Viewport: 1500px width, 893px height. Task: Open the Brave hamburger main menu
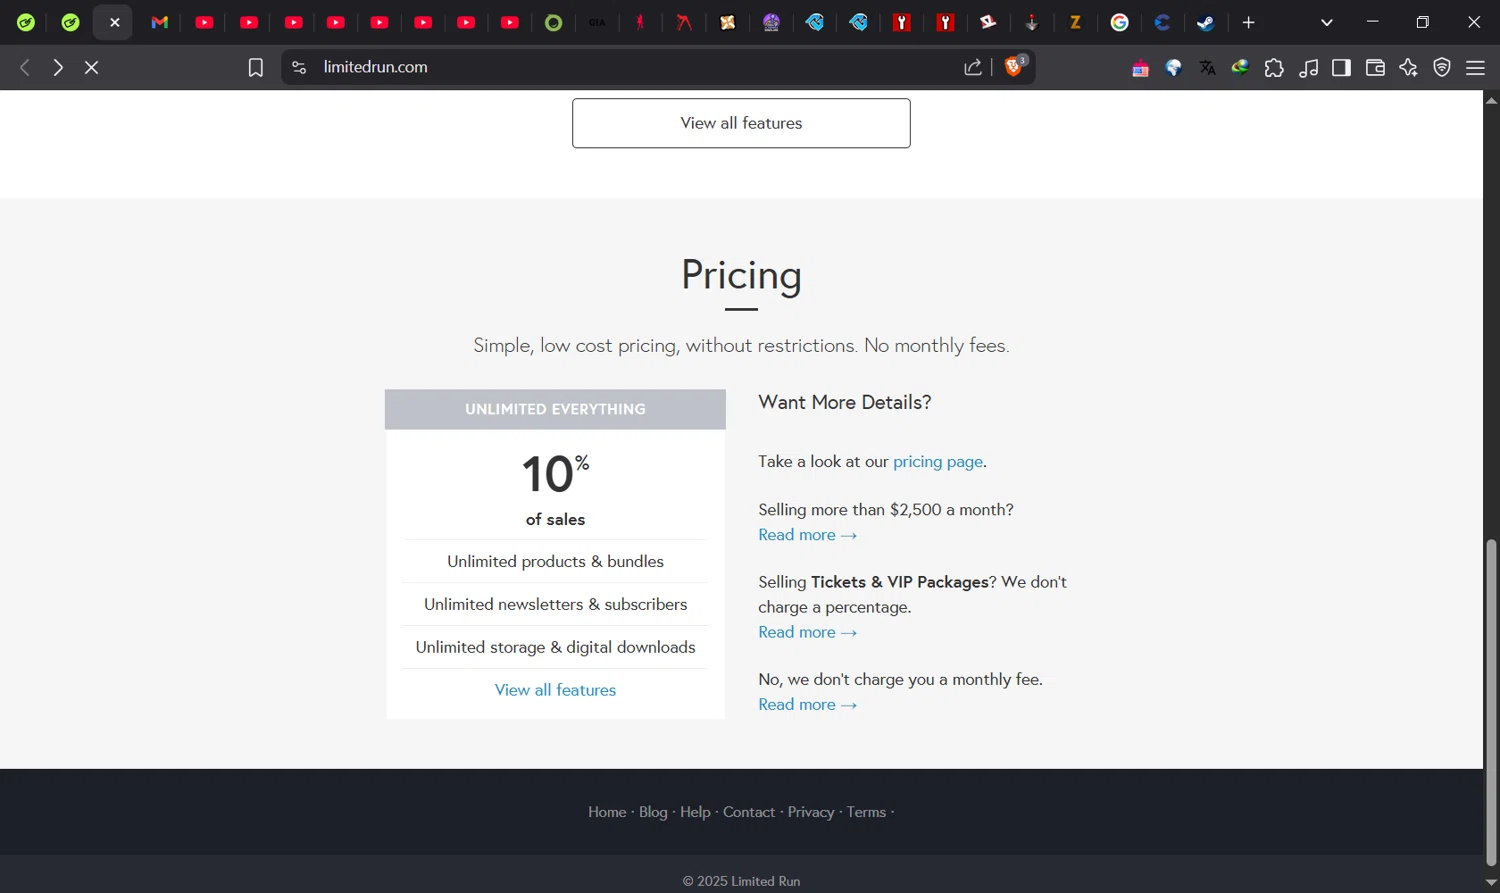tap(1475, 68)
